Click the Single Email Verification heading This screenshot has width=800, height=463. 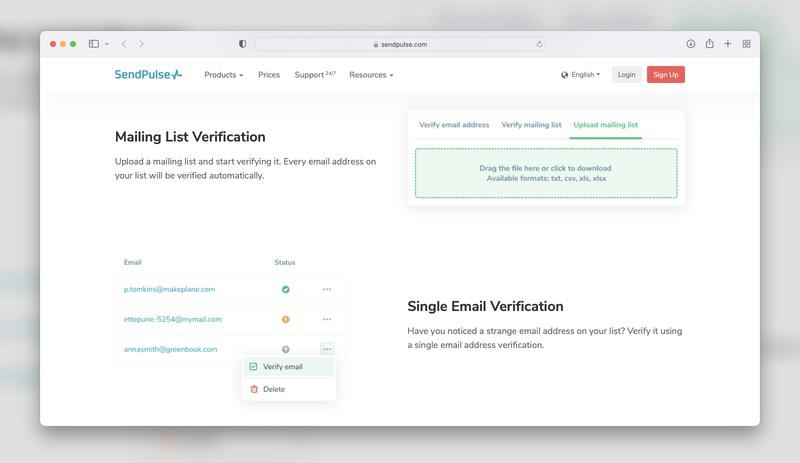pyautogui.click(x=485, y=306)
